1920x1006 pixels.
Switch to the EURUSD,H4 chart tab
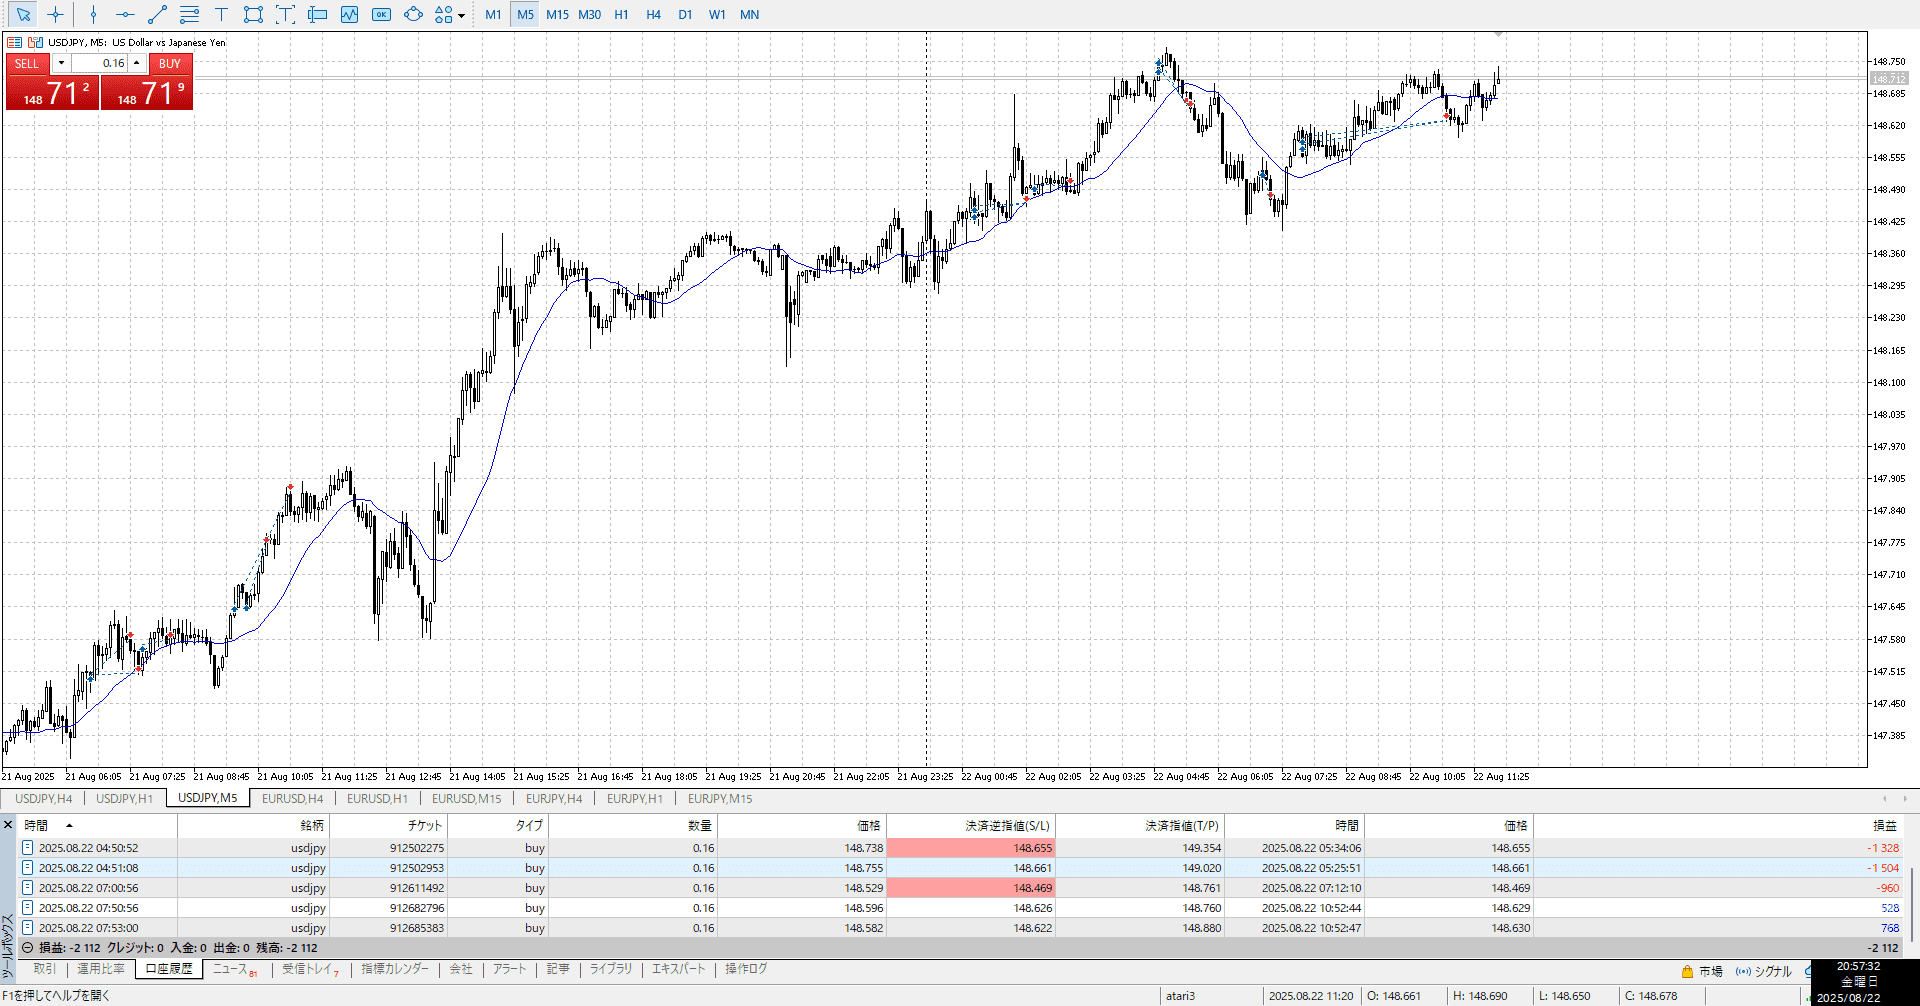click(x=292, y=798)
